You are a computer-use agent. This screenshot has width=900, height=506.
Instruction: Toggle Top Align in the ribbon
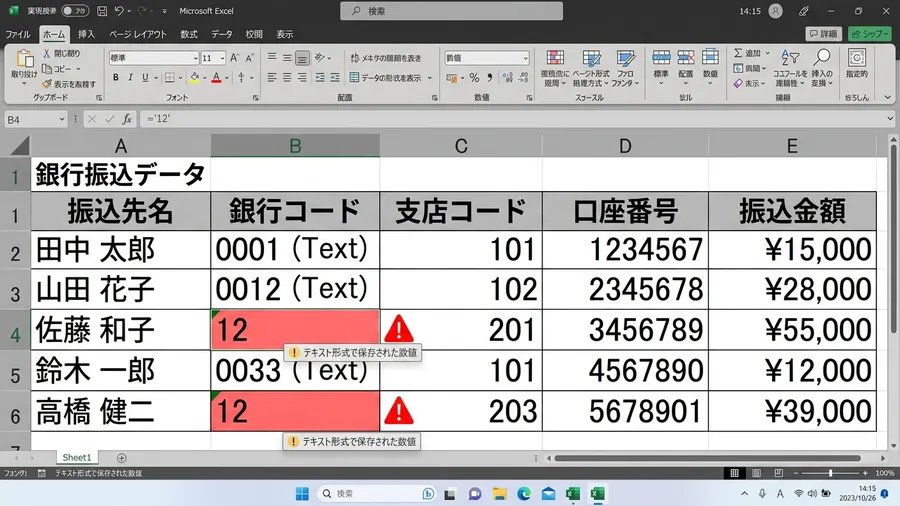(x=272, y=57)
